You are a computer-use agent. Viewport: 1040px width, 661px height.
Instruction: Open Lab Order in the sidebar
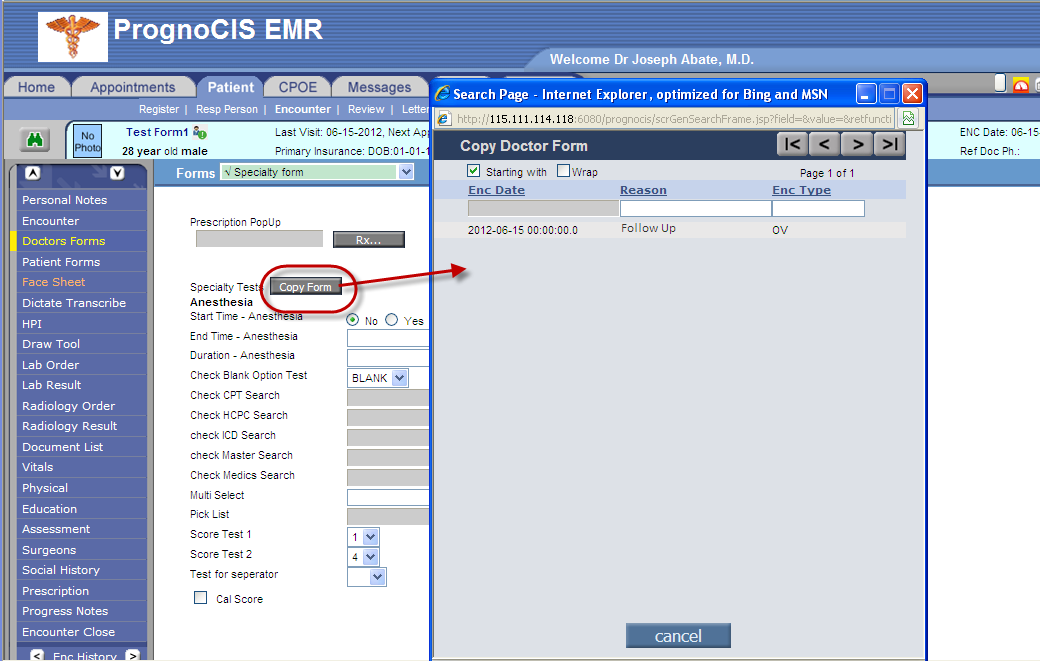tap(50, 365)
